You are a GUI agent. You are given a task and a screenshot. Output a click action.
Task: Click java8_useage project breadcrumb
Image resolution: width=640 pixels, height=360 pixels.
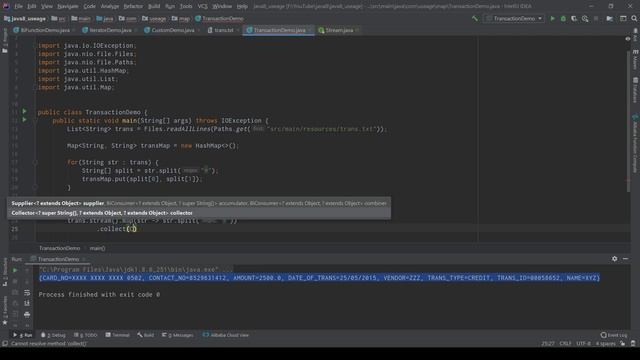pos(25,19)
